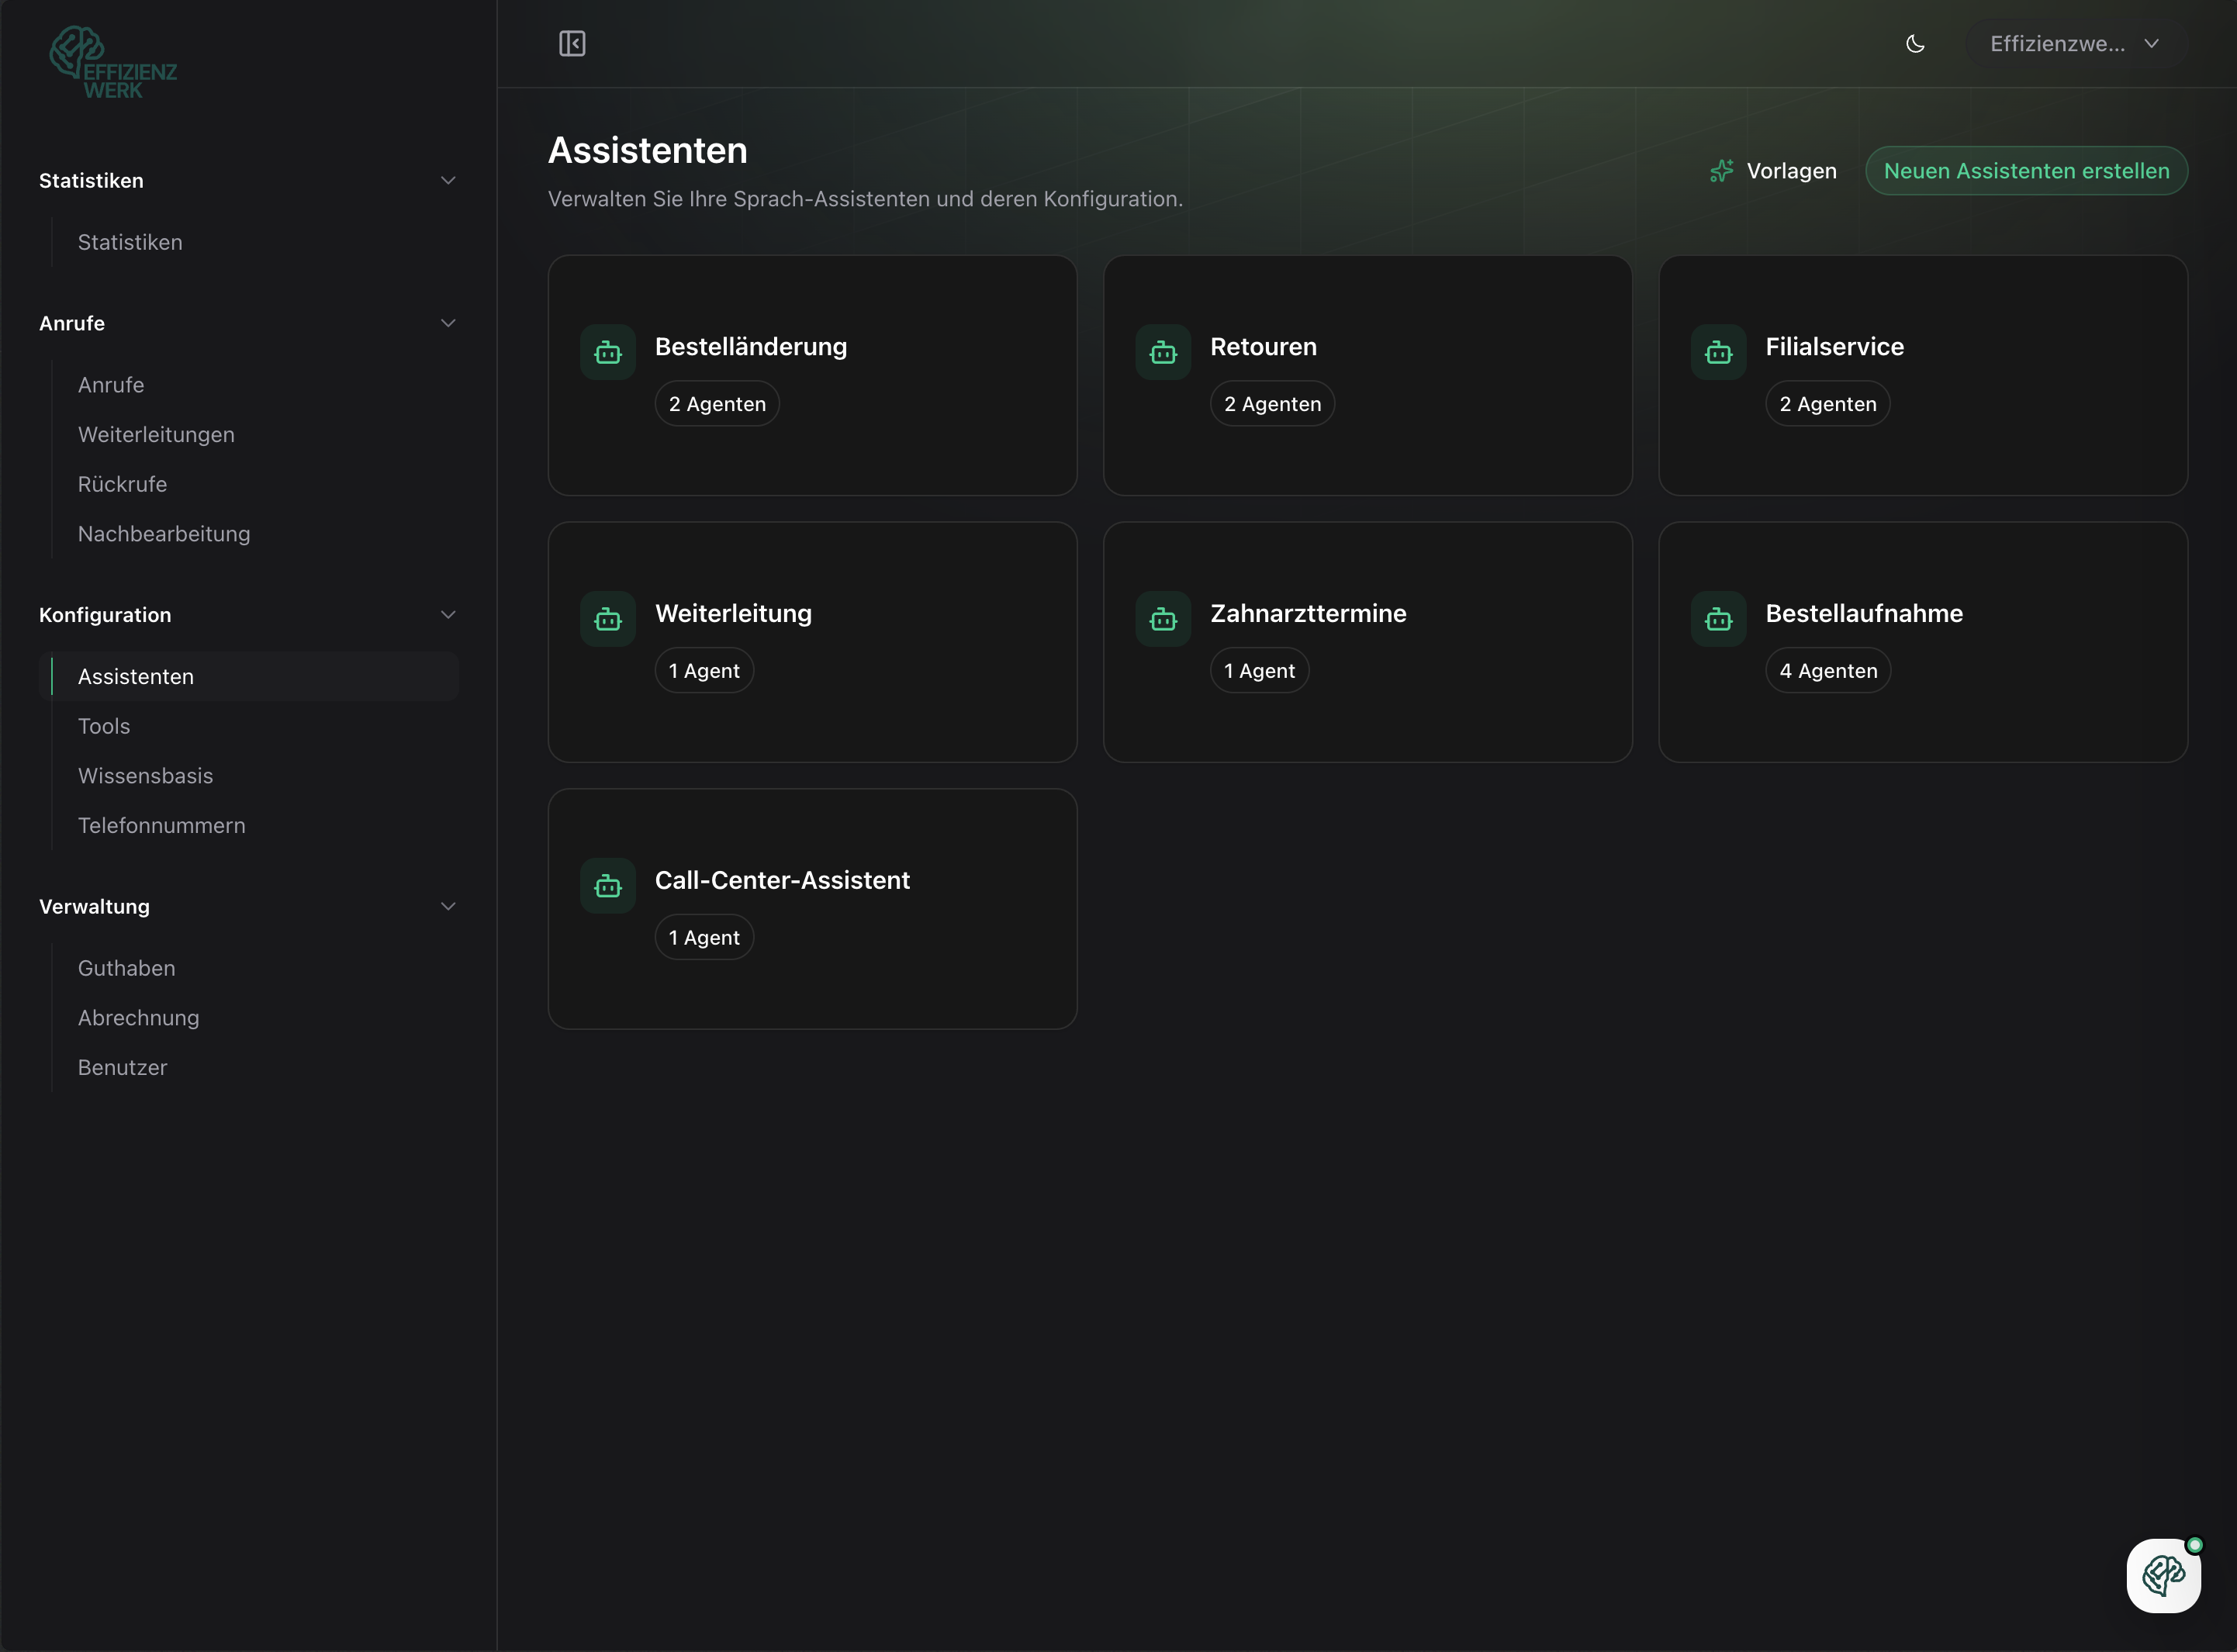This screenshot has width=2237, height=1652.
Task: Collapse the Konfiguration section chevron
Action: (x=448, y=615)
